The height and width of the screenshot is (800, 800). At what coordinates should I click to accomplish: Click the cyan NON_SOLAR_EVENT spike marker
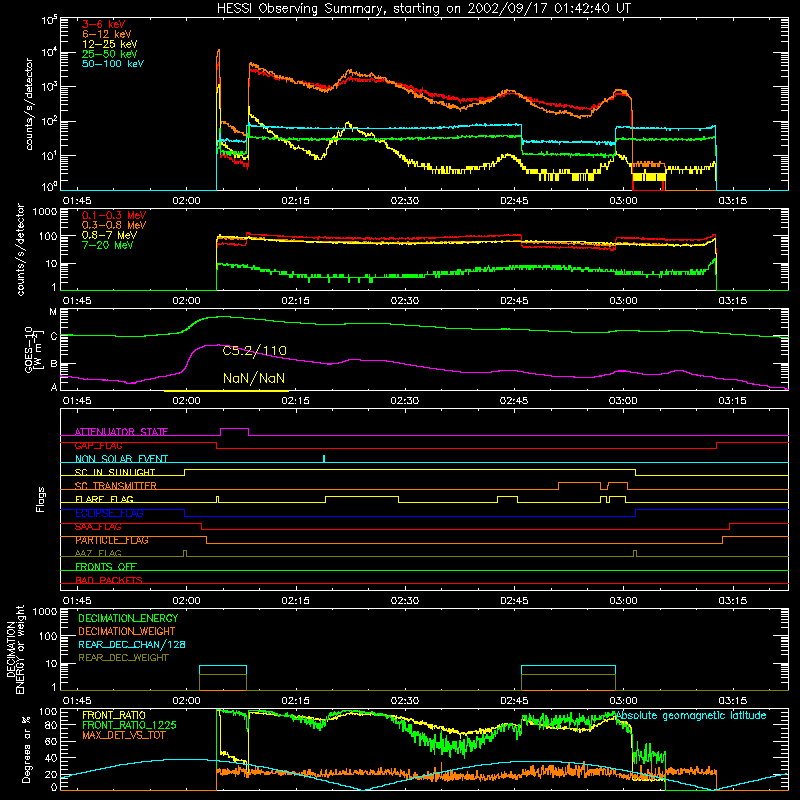point(324,458)
